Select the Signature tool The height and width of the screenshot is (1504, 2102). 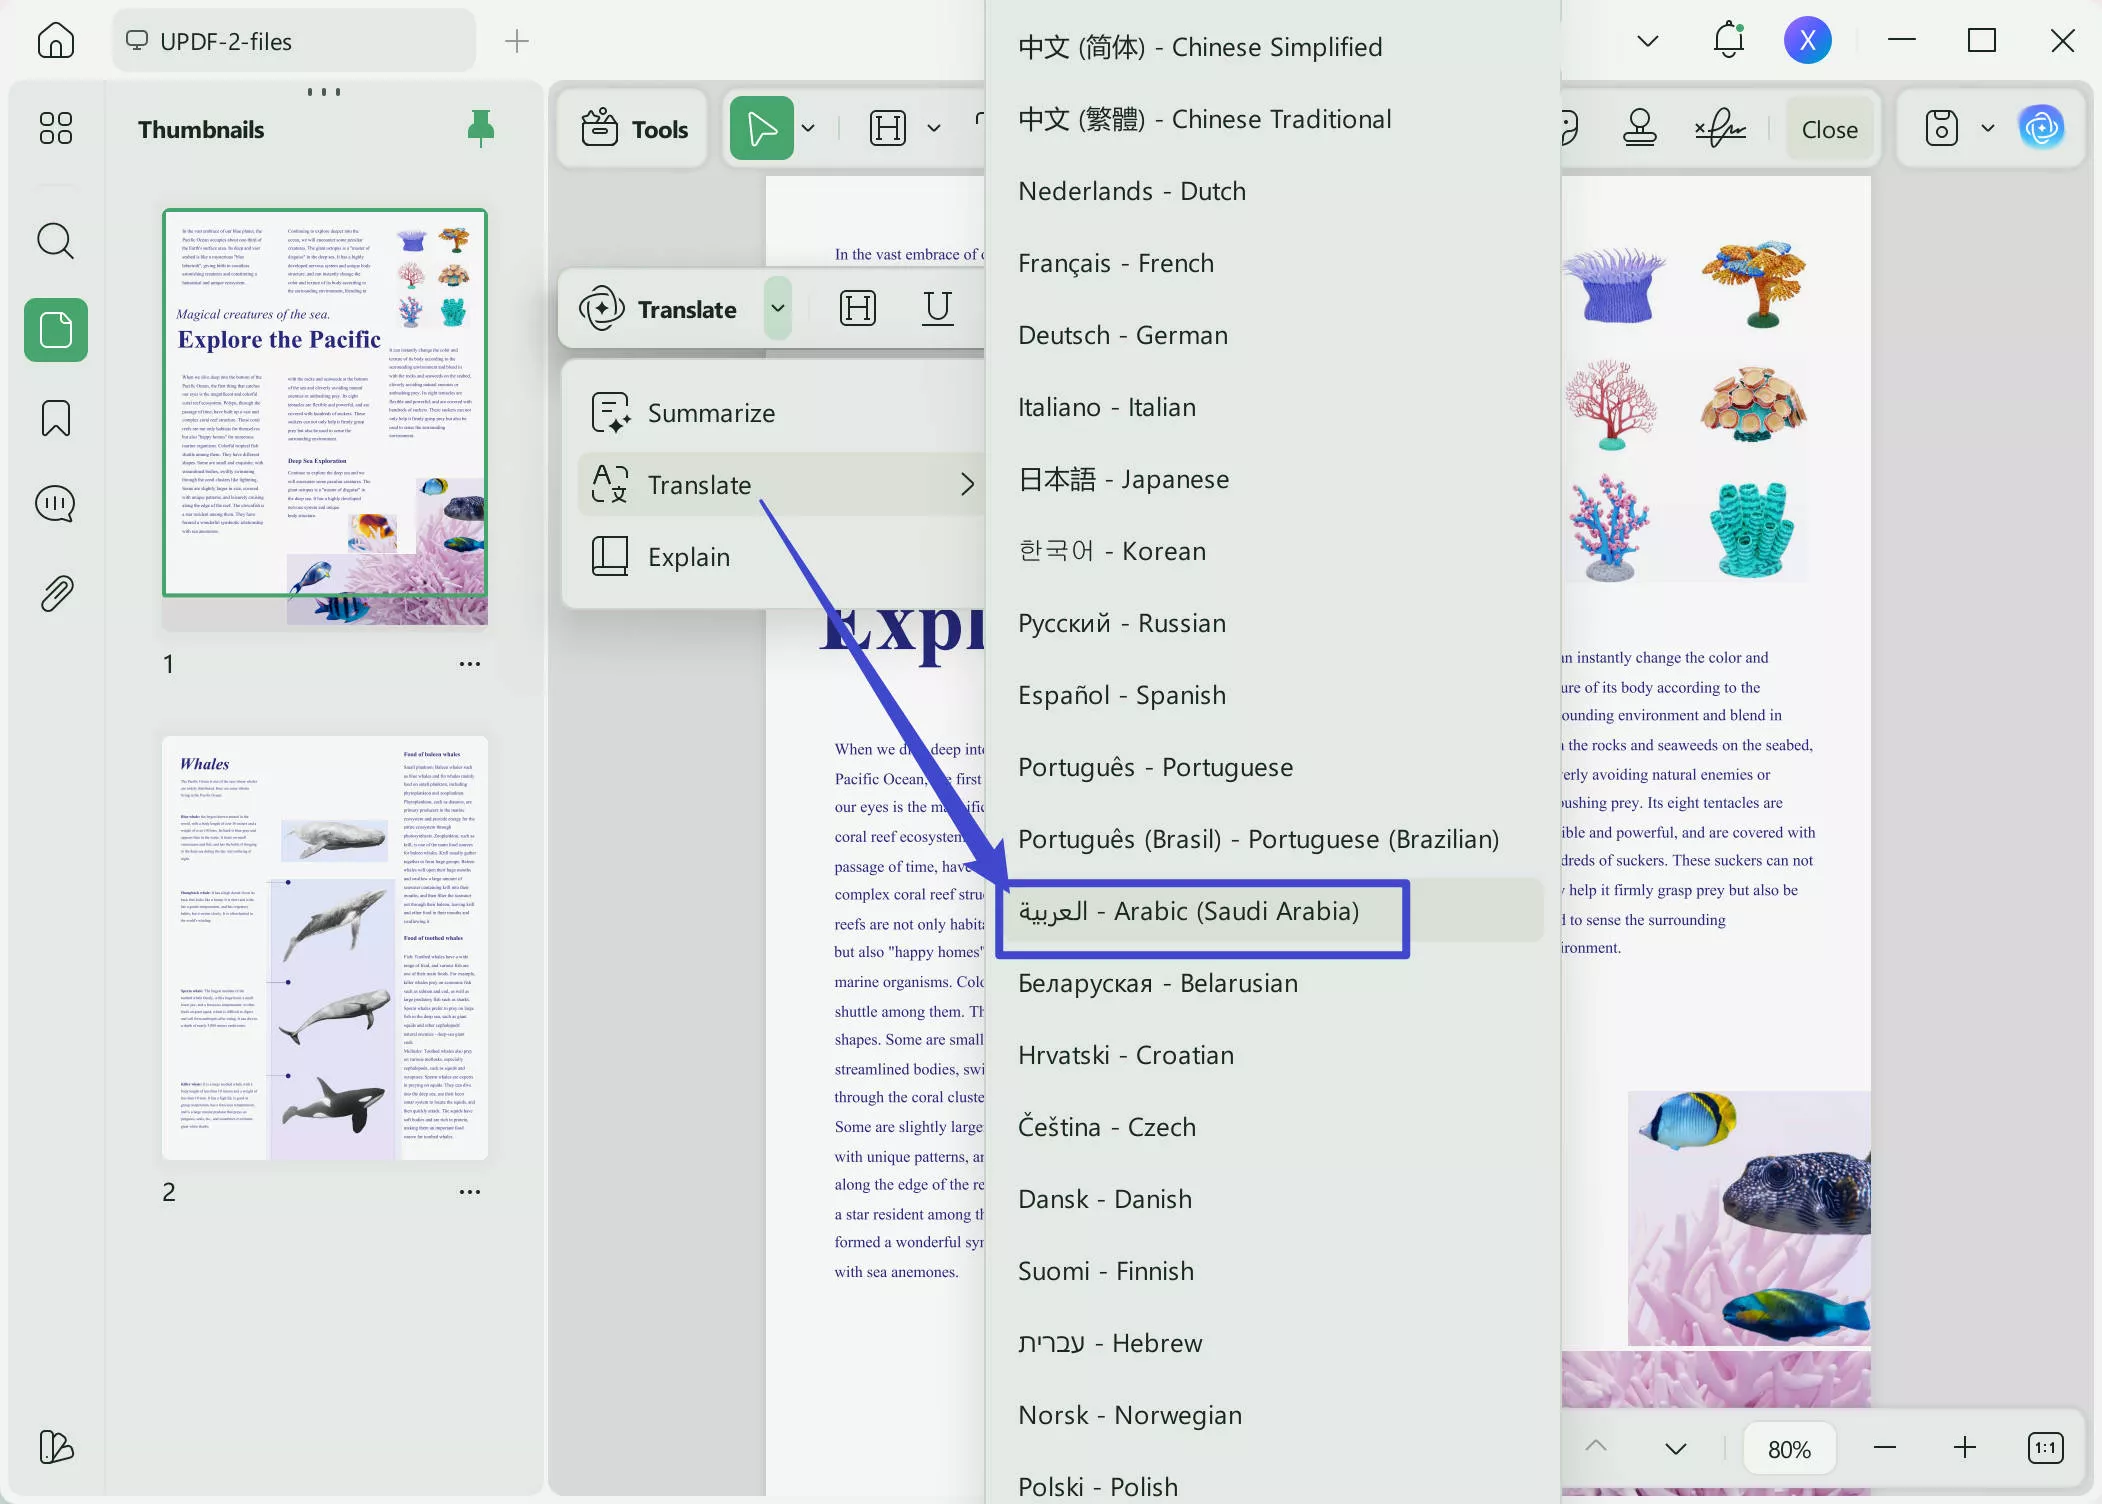coord(1722,128)
